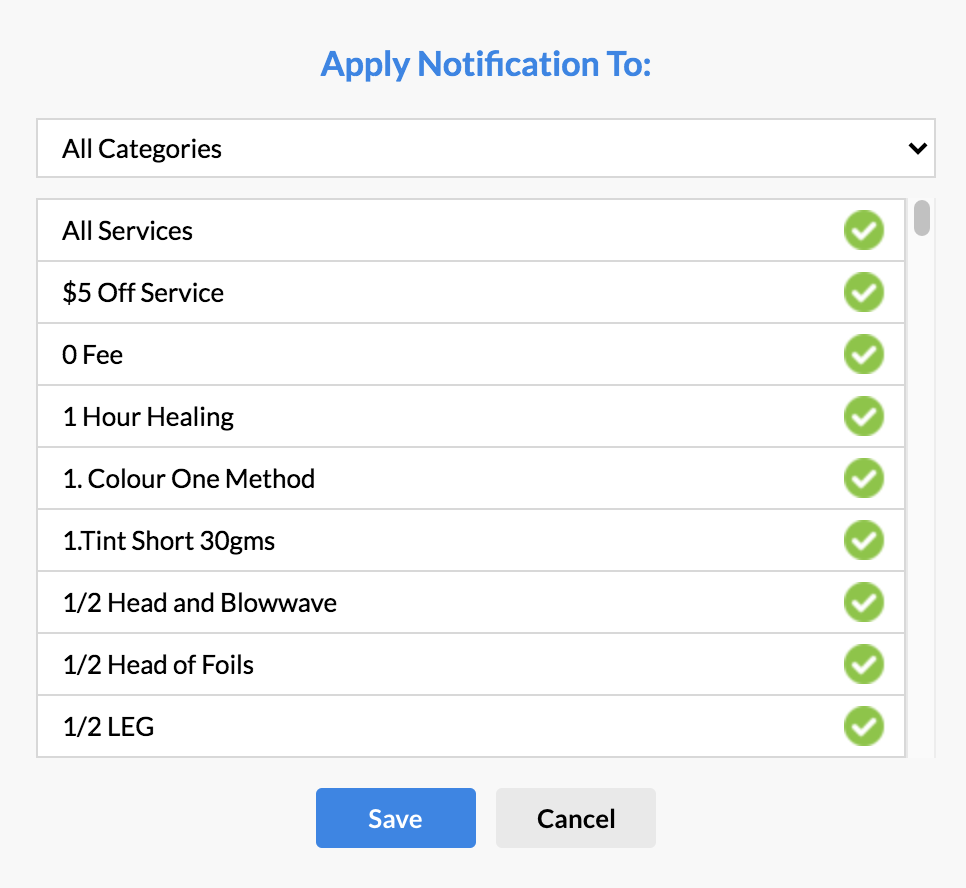The width and height of the screenshot is (966, 888).
Task: Save the notification settings
Action: (395, 818)
